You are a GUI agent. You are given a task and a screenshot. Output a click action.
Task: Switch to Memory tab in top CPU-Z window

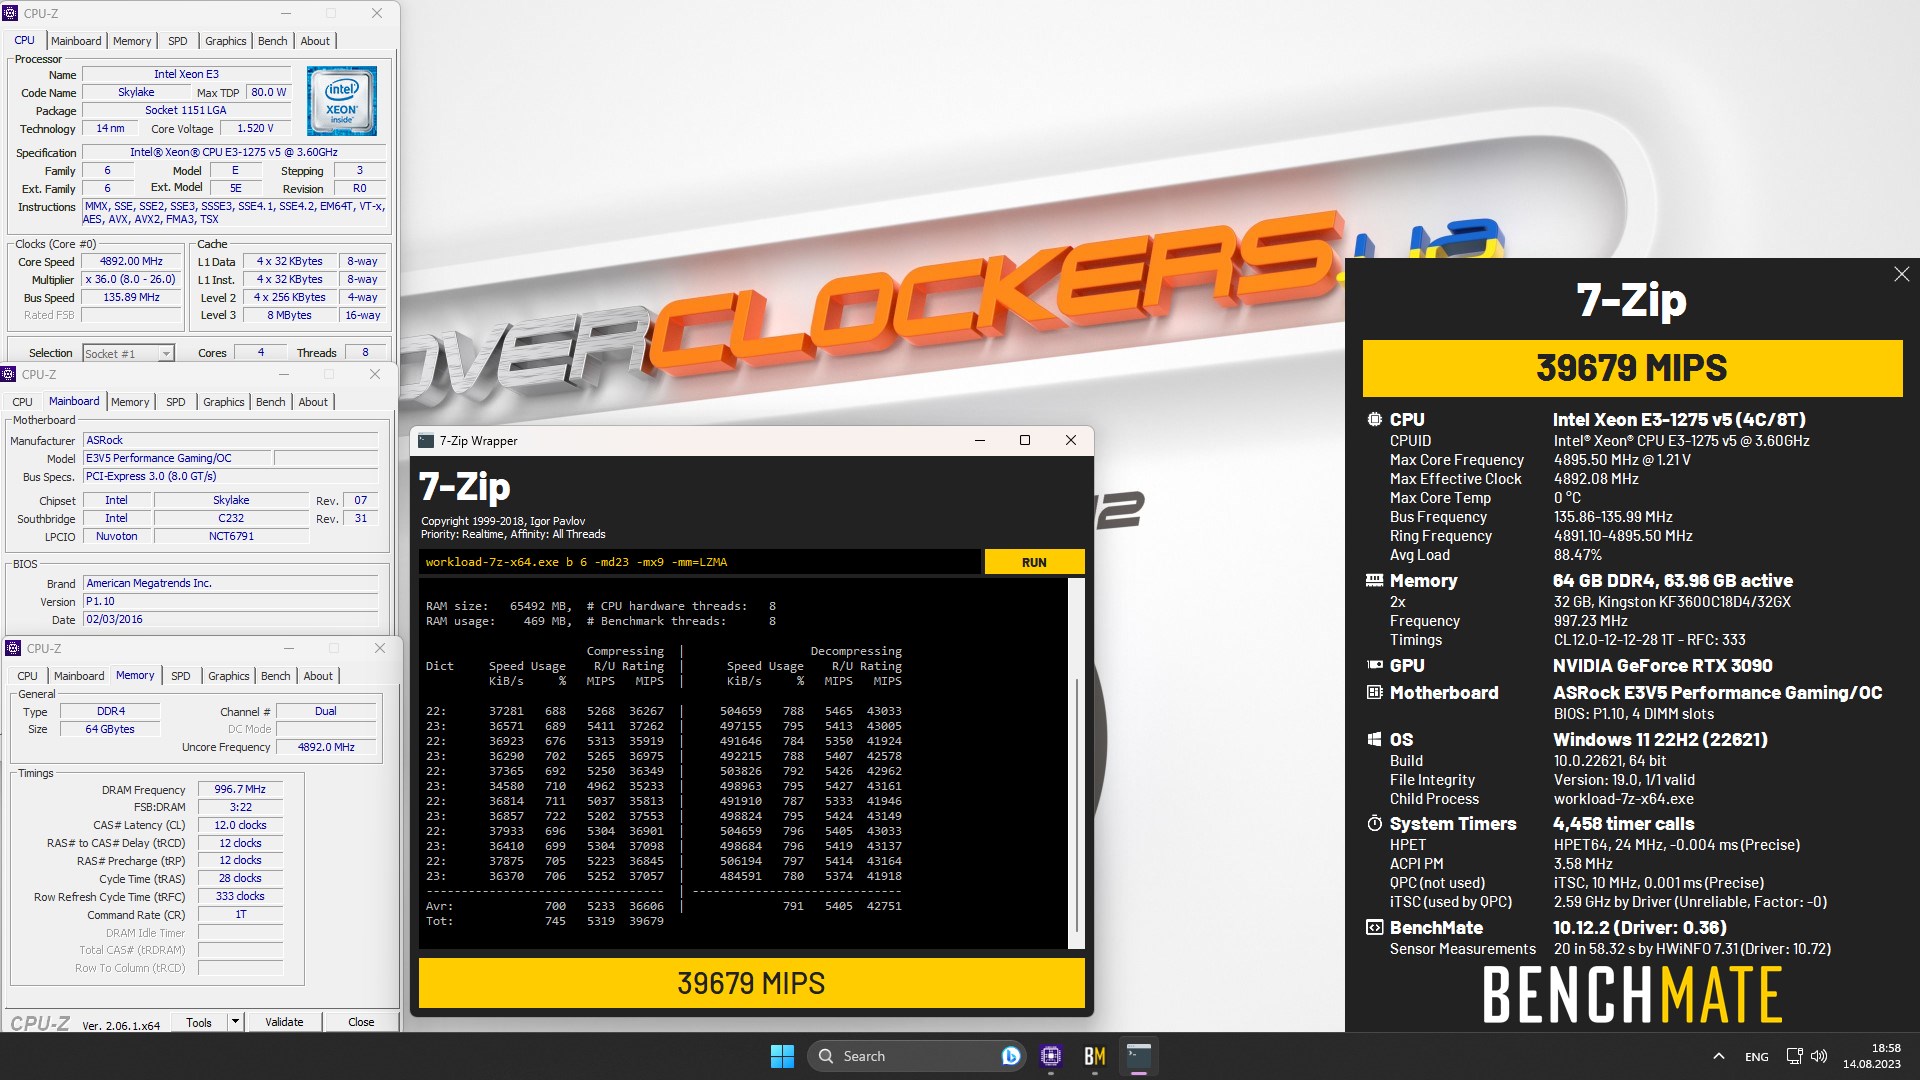(x=132, y=41)
